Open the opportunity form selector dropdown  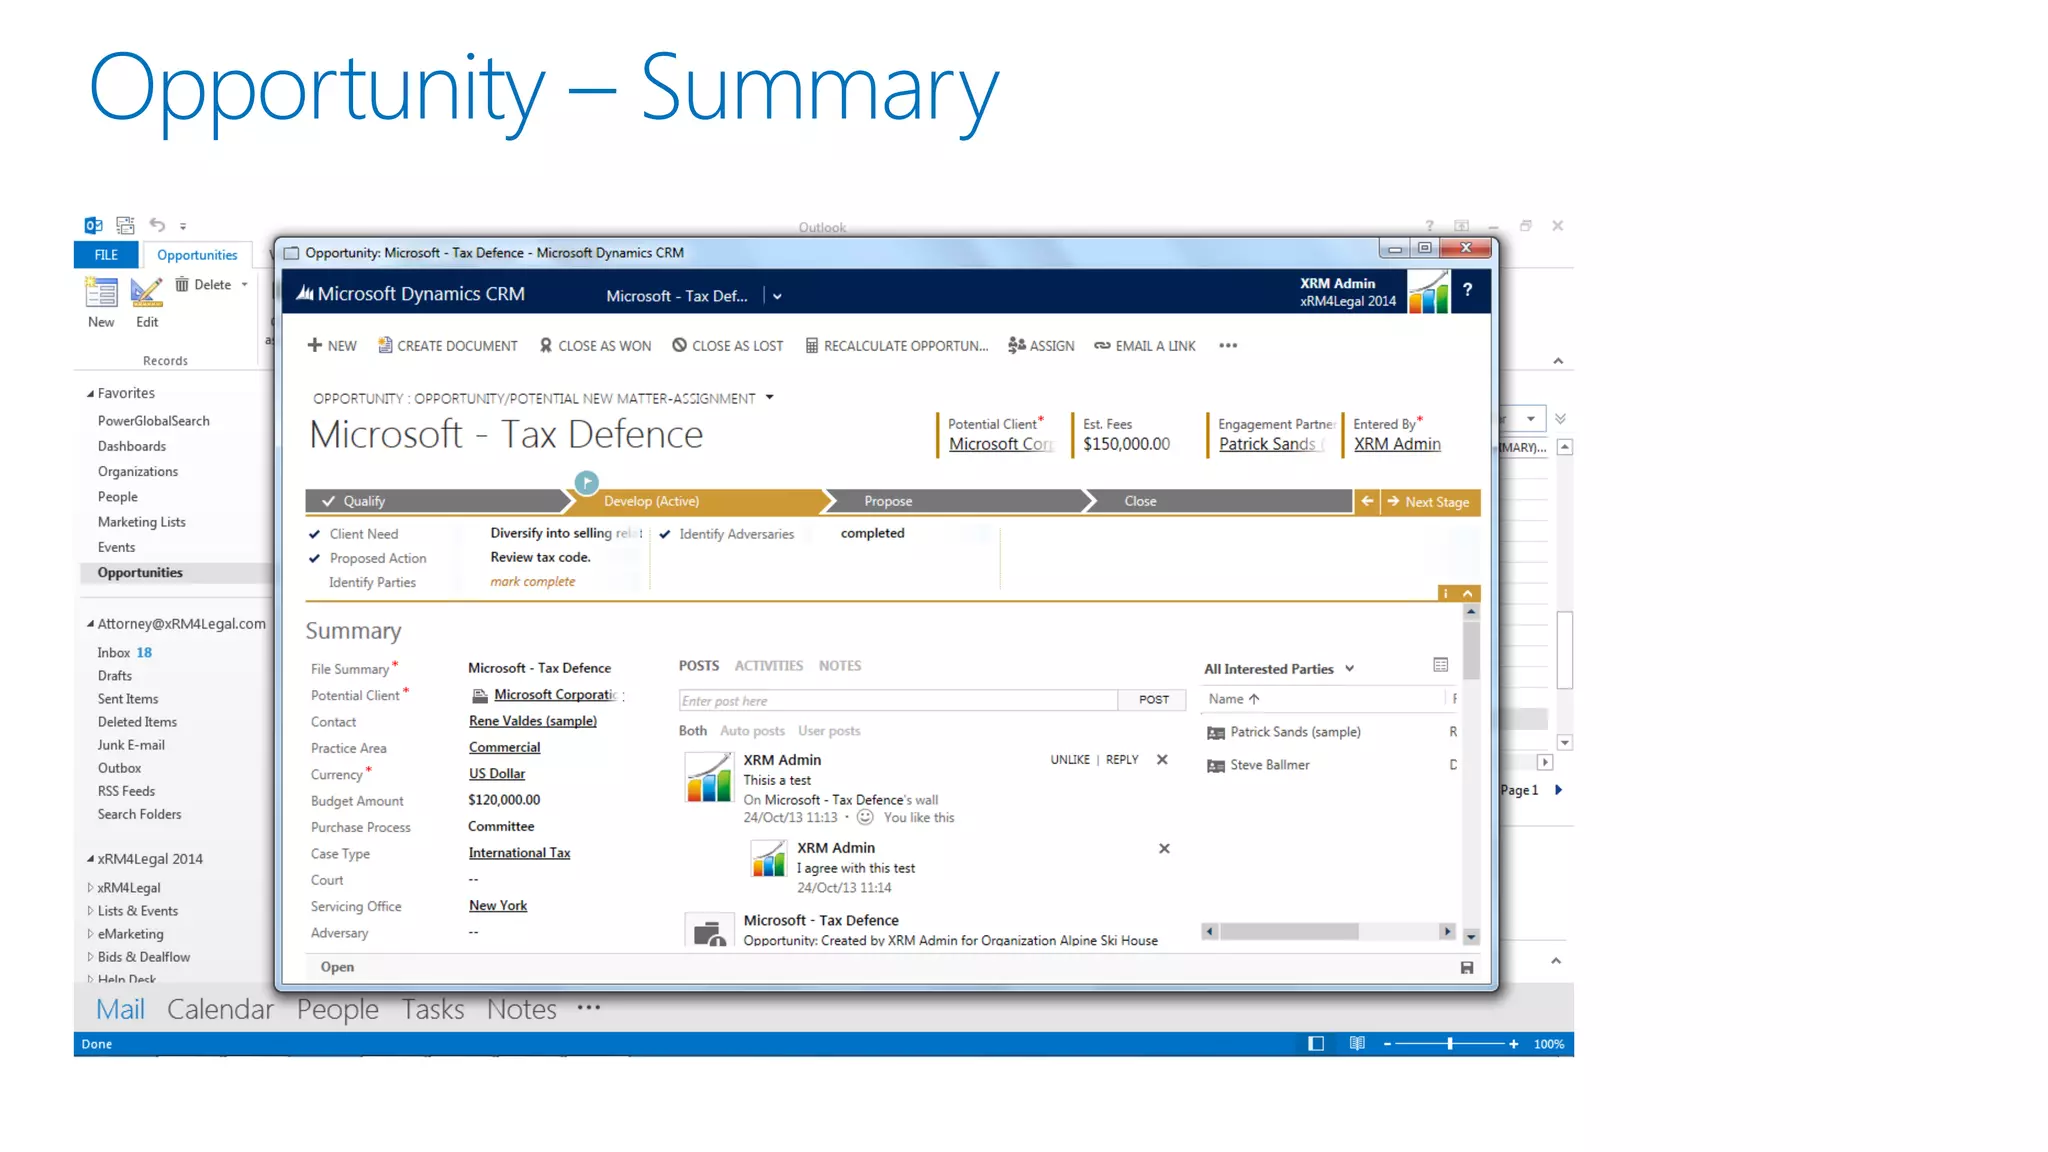pos(769,397)
